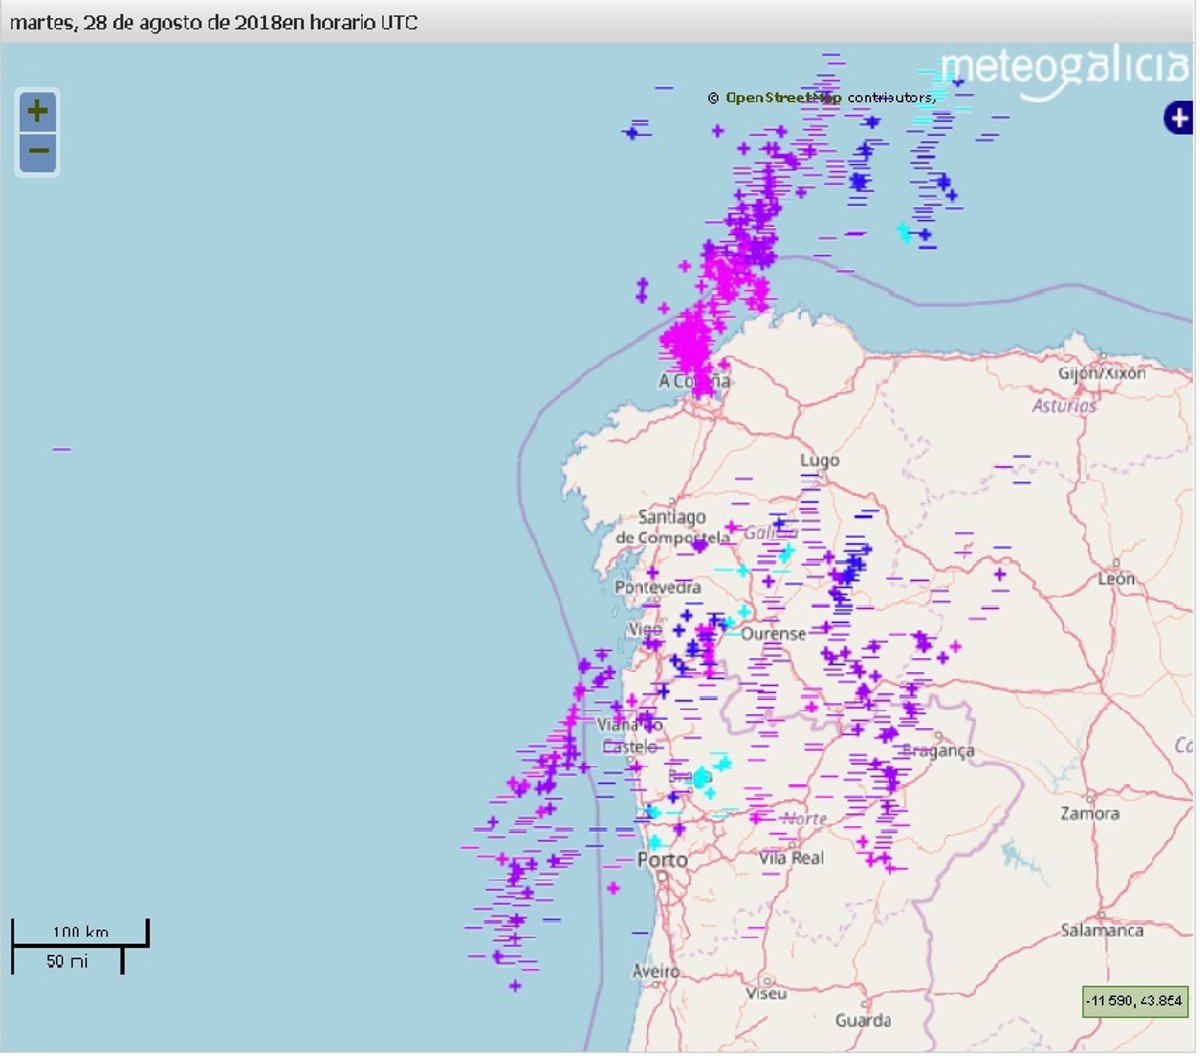Screen dimensions: 1200x1060
Task: Click the León city label
Action: coord(1116,579)
